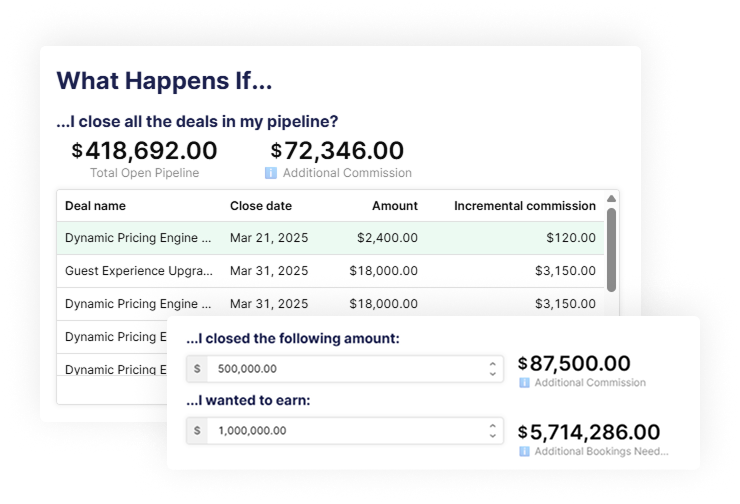Increase the closed amount with up stepper arrow
740x504 pixels.
point(493,364)
